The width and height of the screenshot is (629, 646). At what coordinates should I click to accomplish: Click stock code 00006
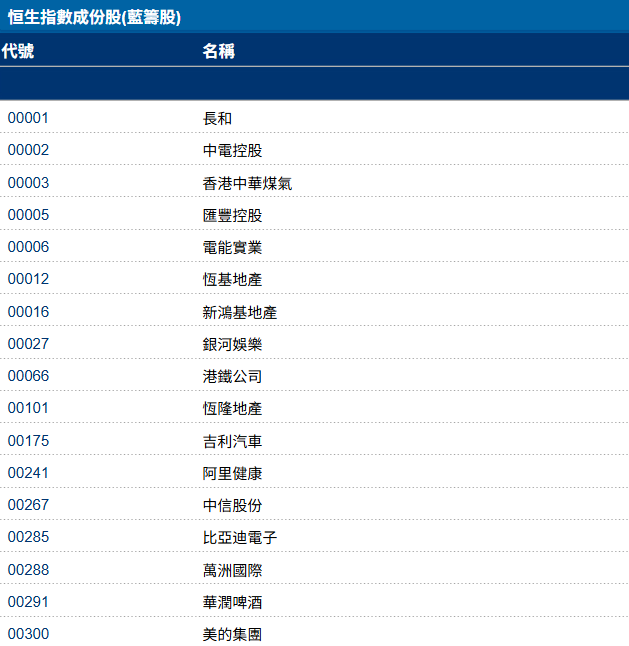tap(28, 247)
